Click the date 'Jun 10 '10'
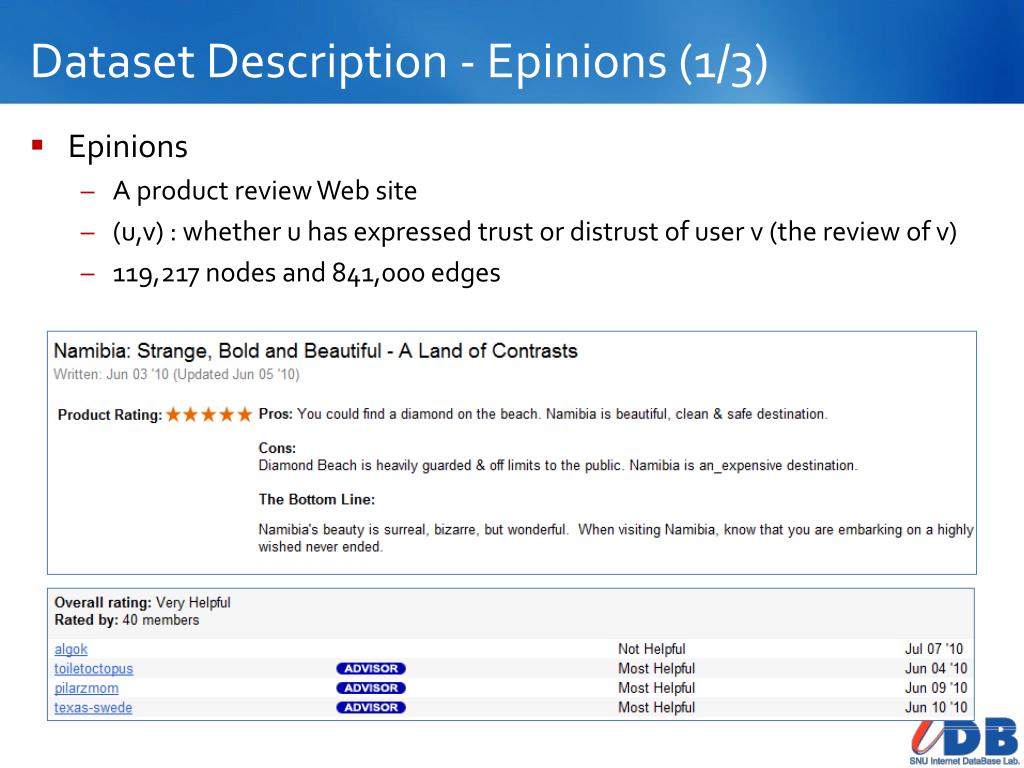The image size is (1024, 768). (x=936, y=708)
